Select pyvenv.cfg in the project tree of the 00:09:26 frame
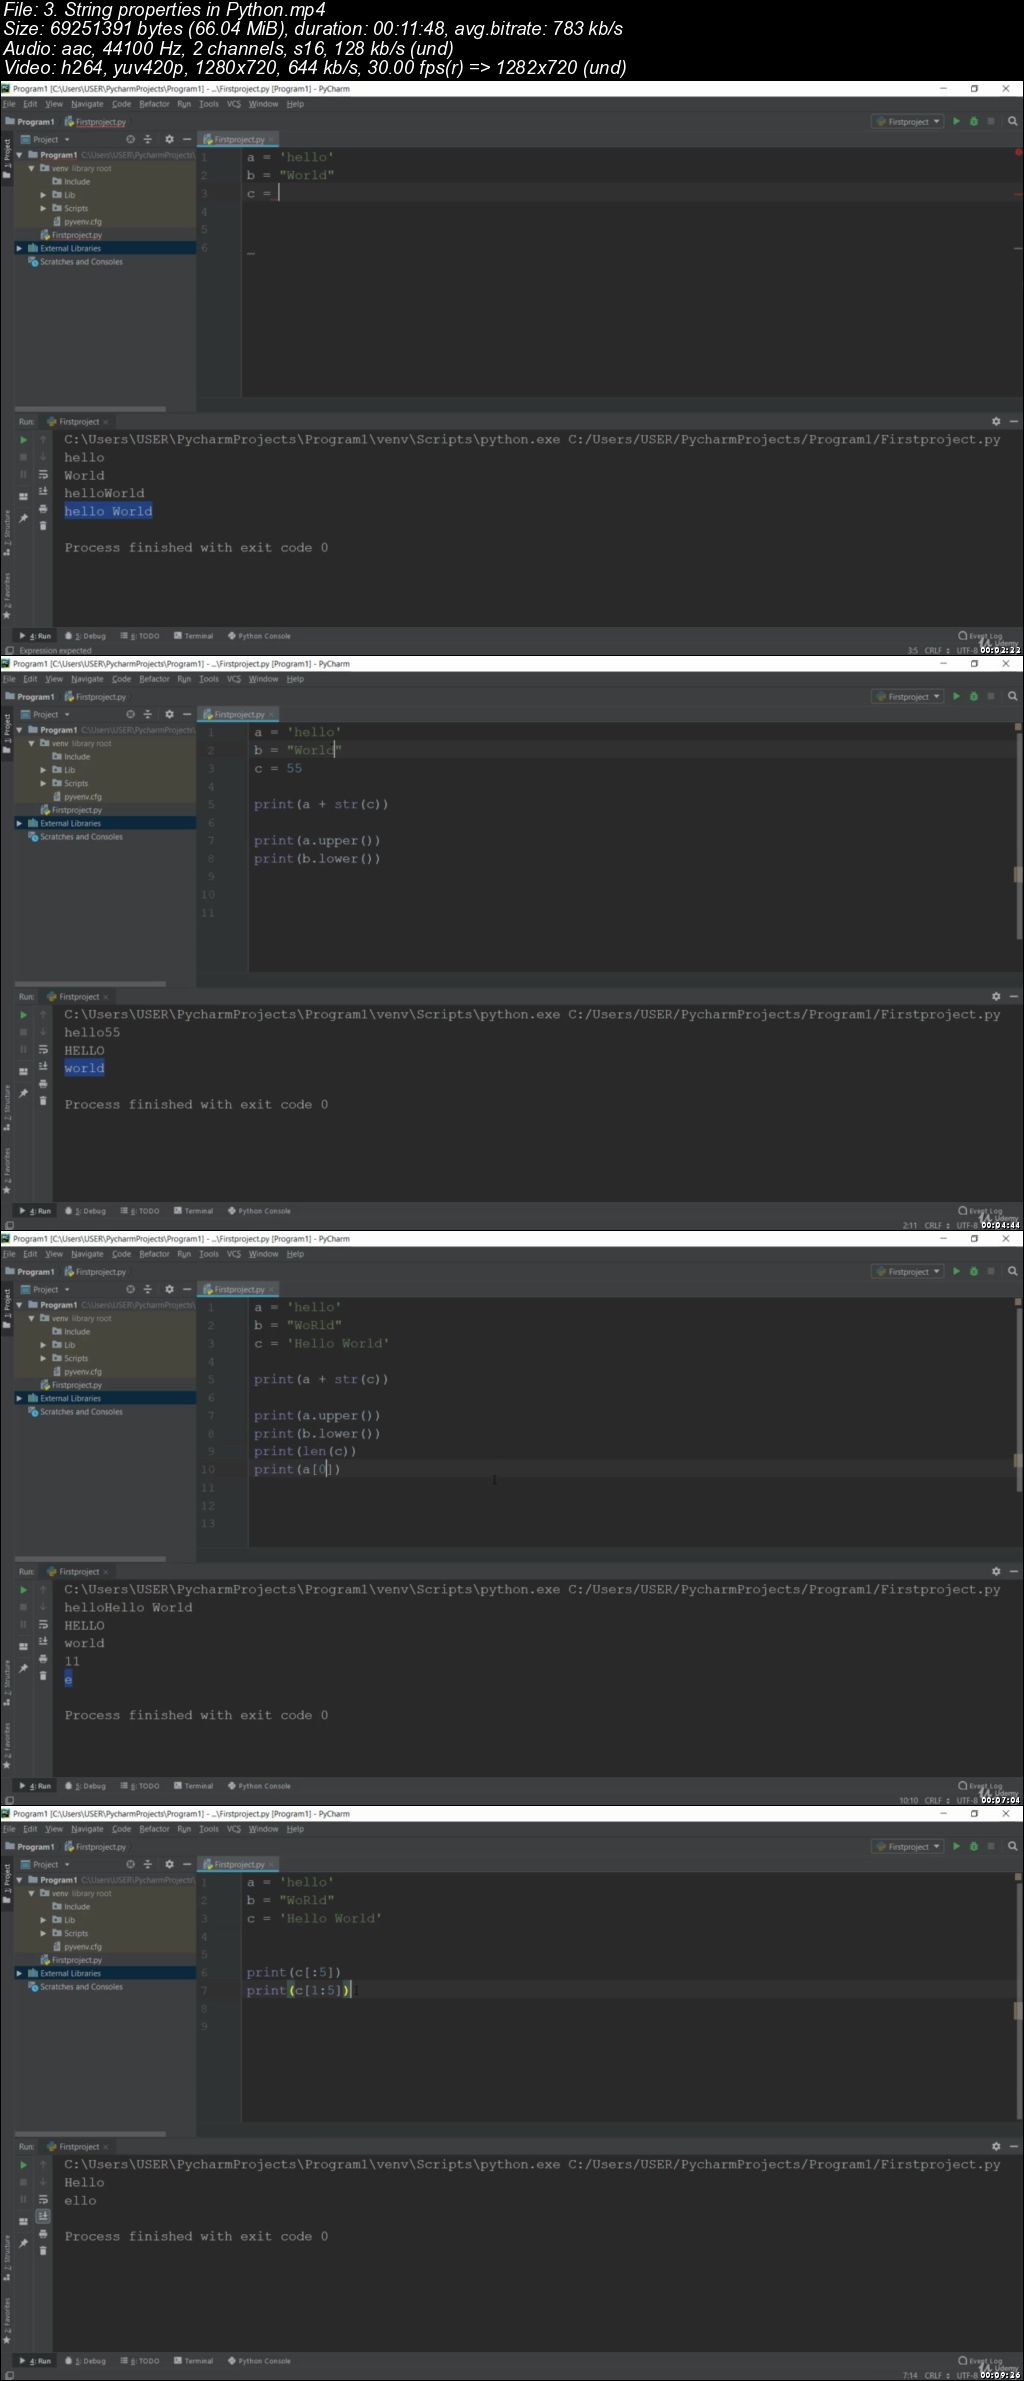 (x=77, y=1947)
